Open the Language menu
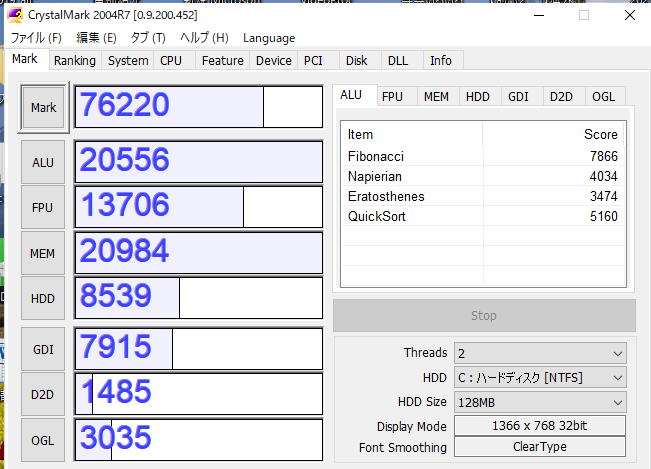The image size is (651, 469). pyautogui.click(x=269, y=38)
